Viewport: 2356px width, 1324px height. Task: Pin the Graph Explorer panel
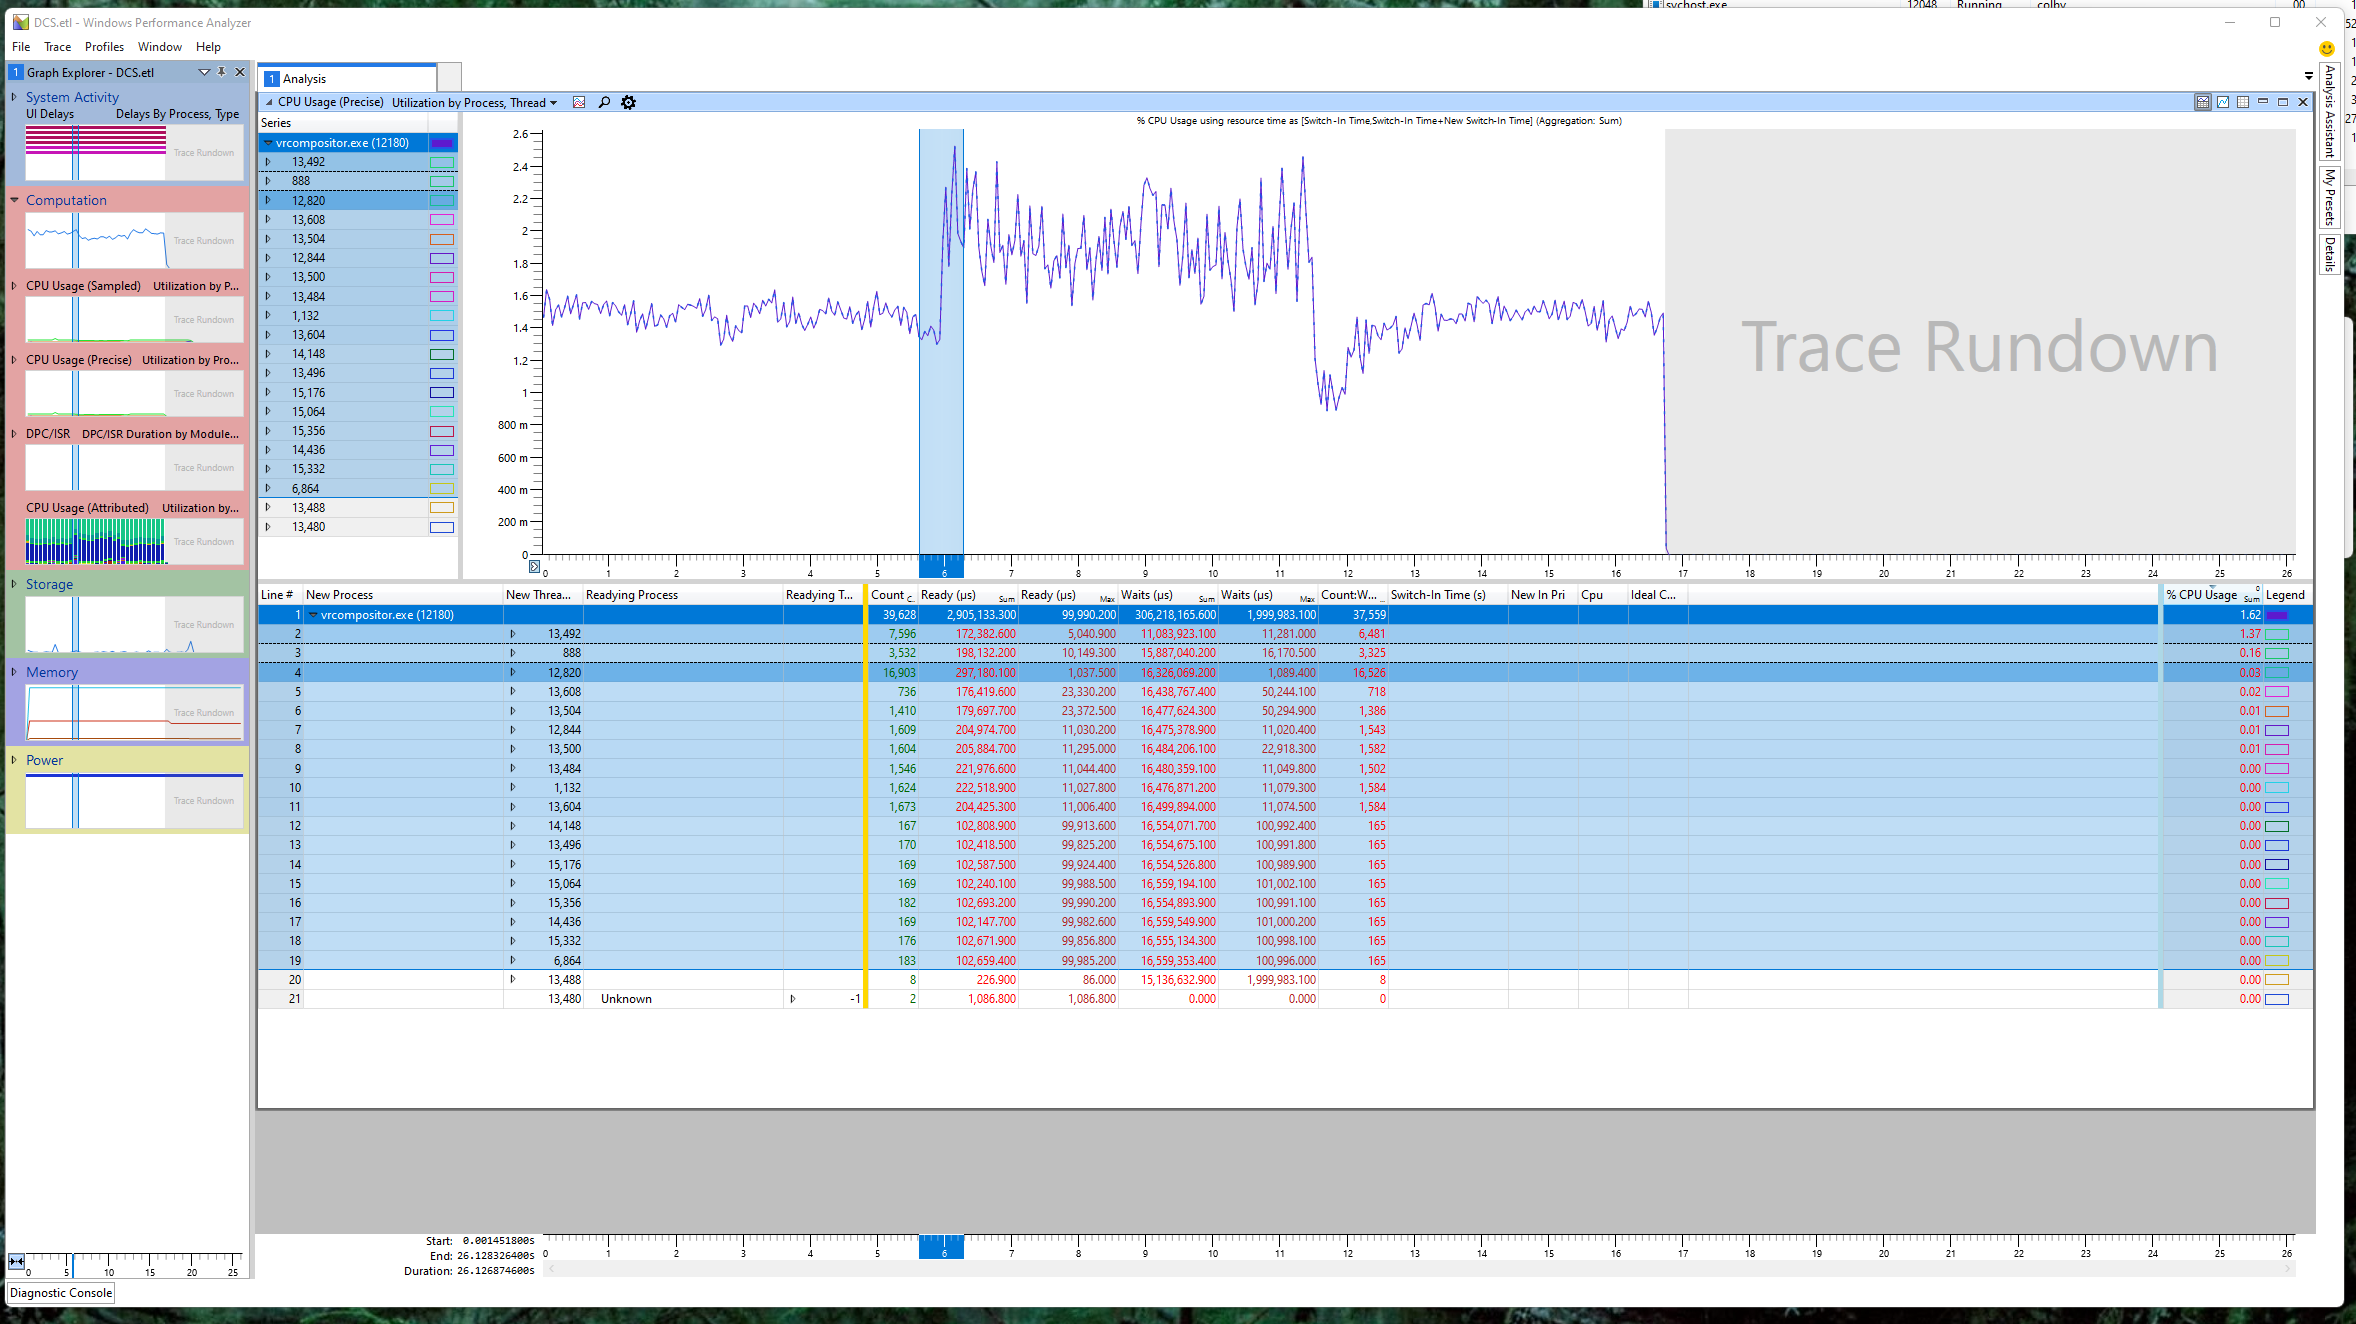click(222, 72)
